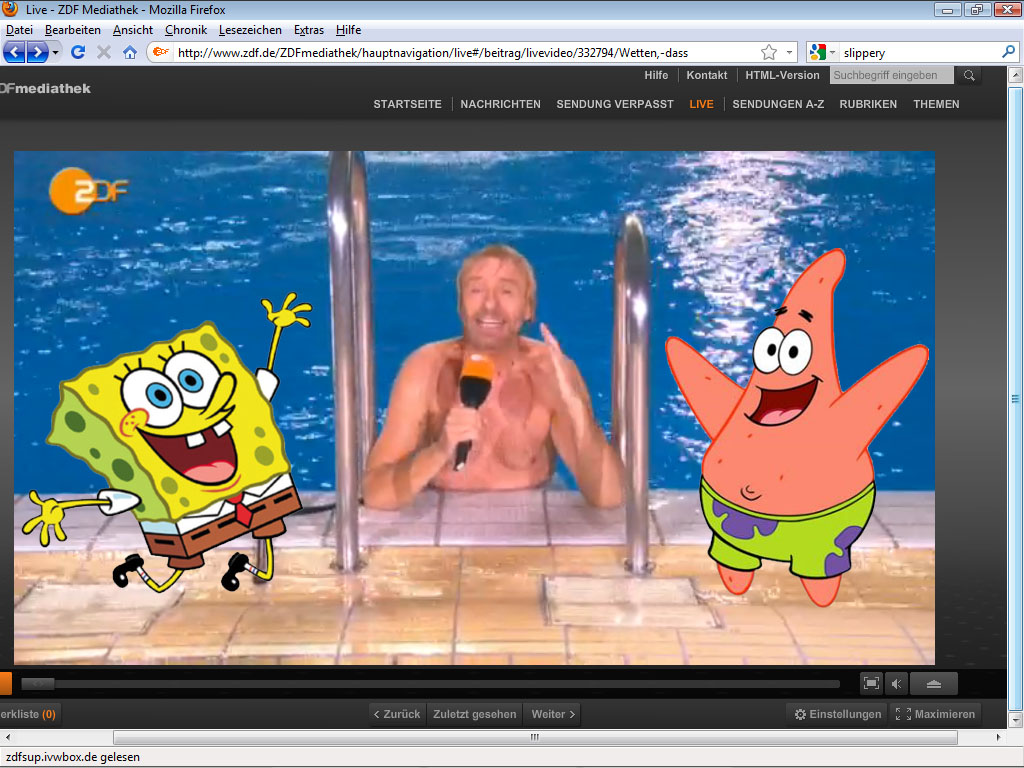Click the video progress bar
Screen dimensions: 1024x768
(430, 684)
